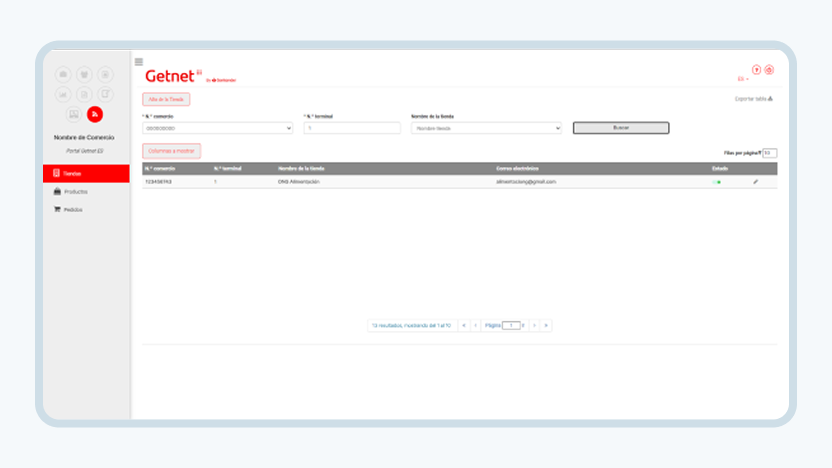Click the red help question mark icon
Viewport: 832px width, 468px height.
756,70
